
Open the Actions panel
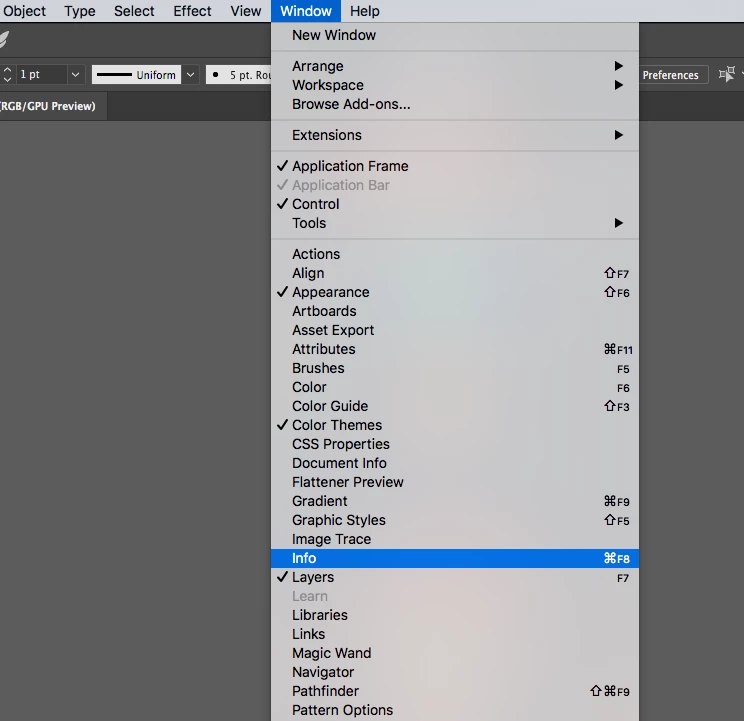(x=455, y=254)
